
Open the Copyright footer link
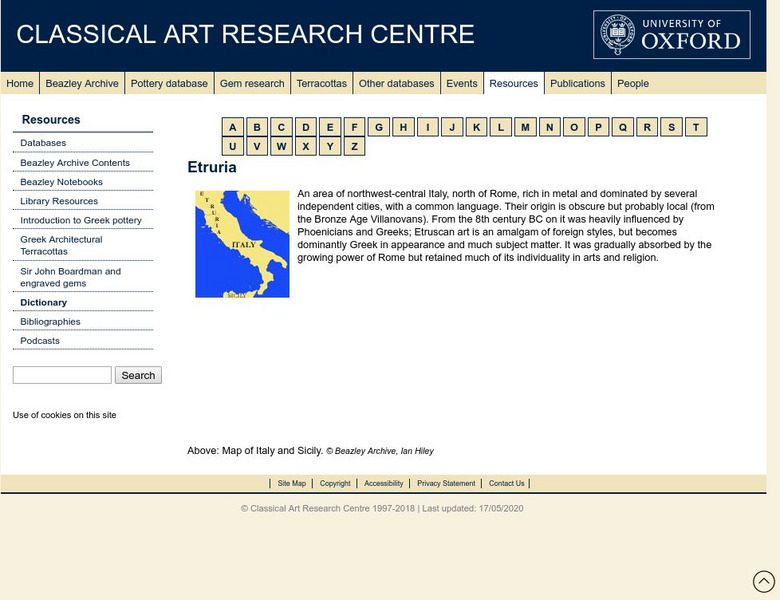click(x=335, y=483)
